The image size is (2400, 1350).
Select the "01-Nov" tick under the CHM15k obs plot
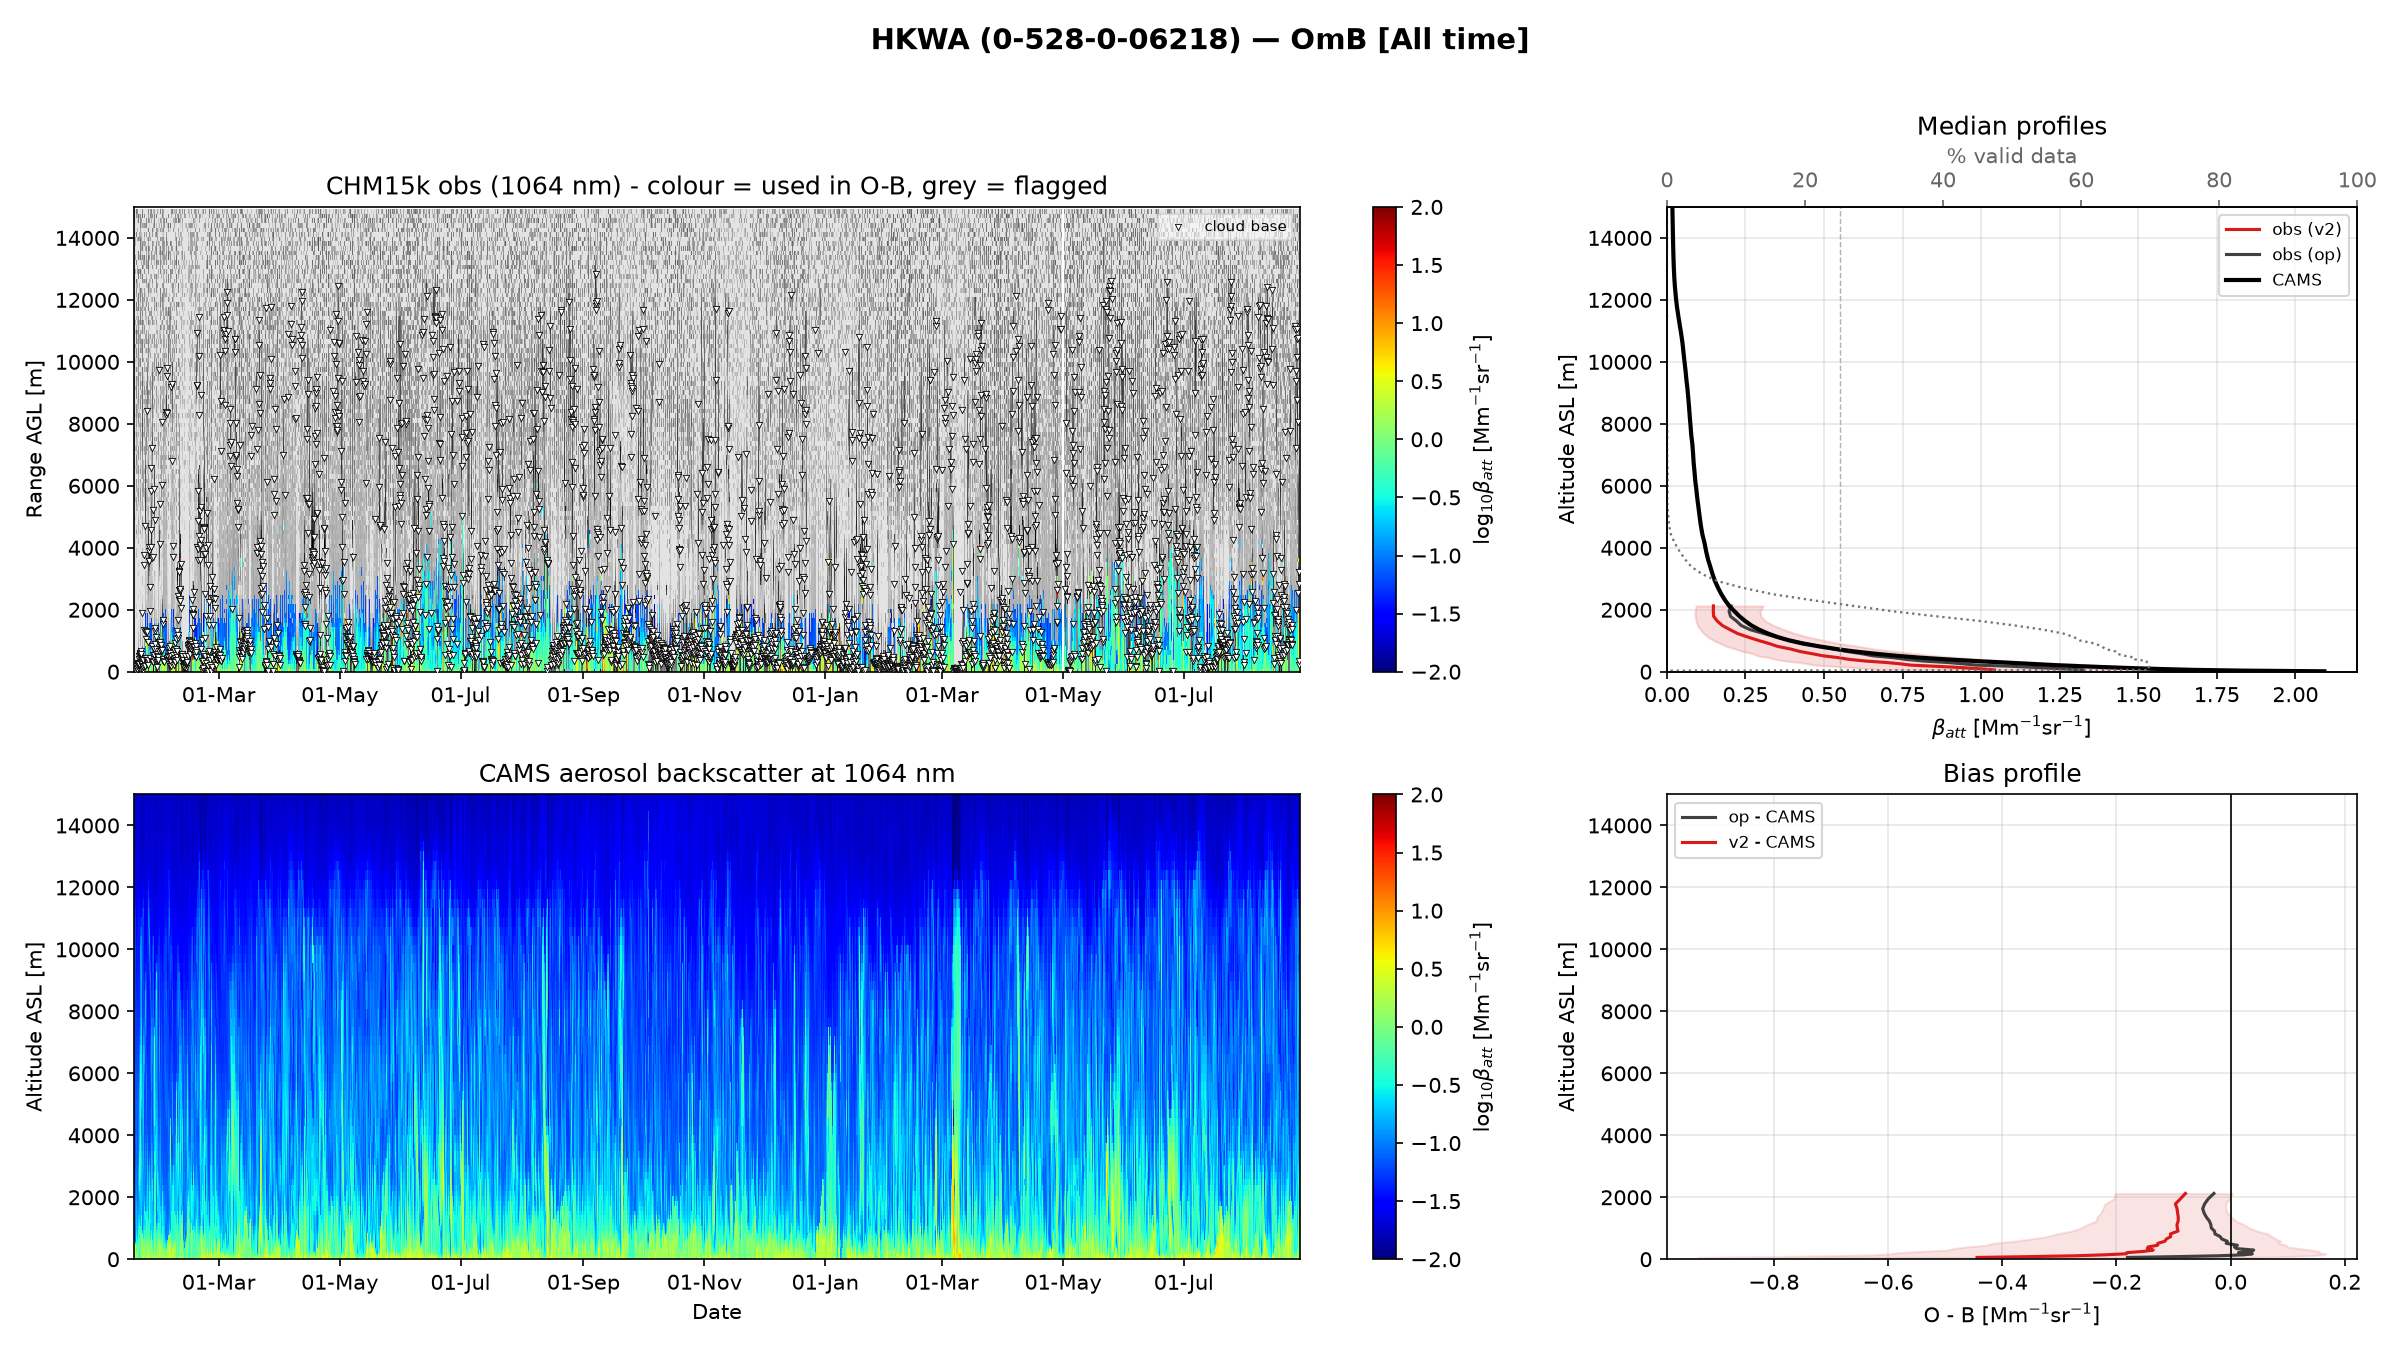tap(704, 695)
